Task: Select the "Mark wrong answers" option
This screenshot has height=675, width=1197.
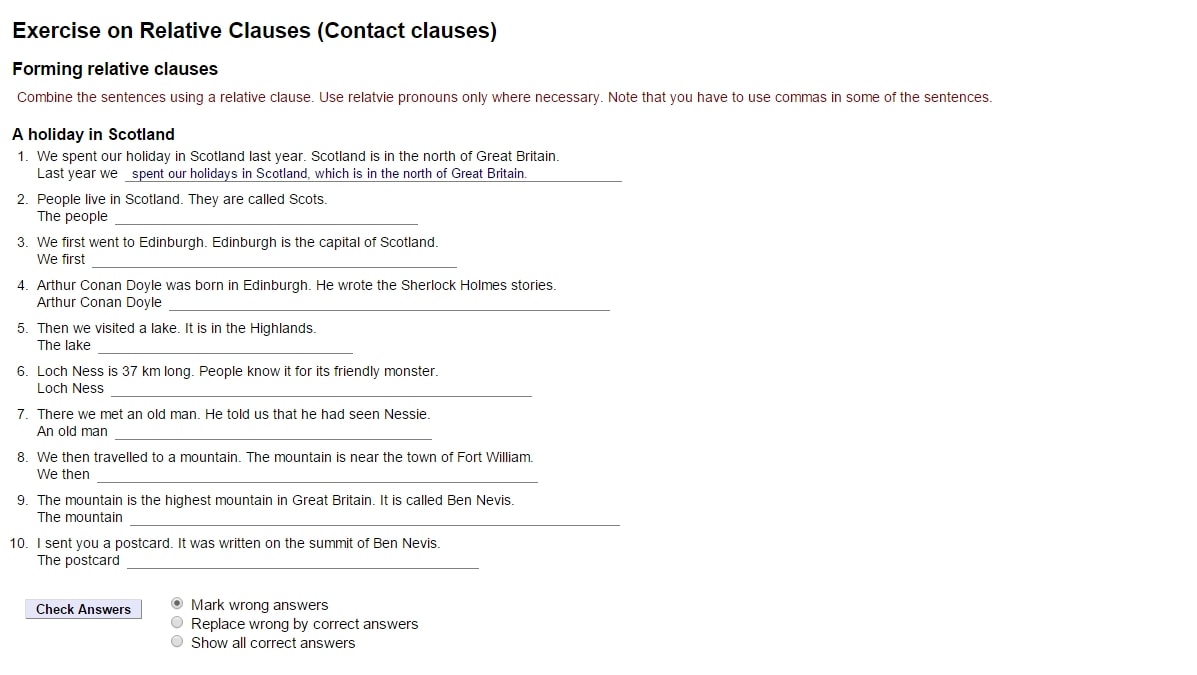Action: point(177,603)
